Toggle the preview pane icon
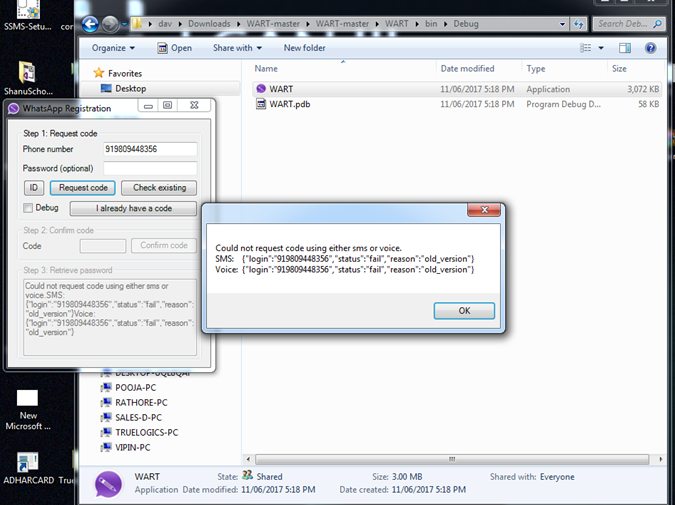Image resolution: width=675 pixels, height=505 pixels. pyautogui.click(x=625, y=48)
